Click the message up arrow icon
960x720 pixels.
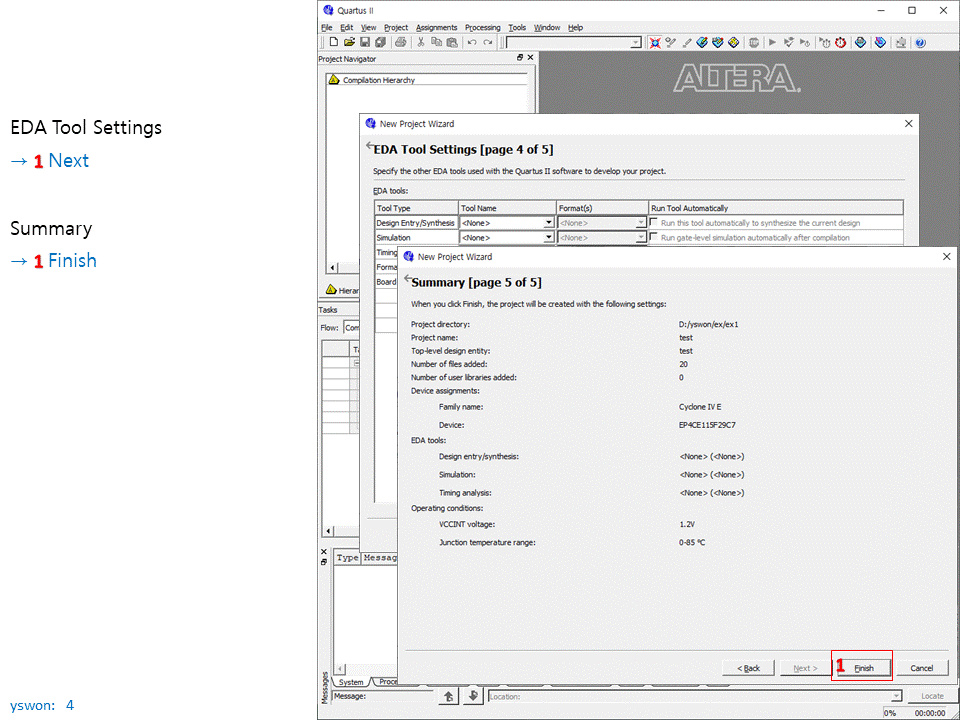(x=448, y=696)
